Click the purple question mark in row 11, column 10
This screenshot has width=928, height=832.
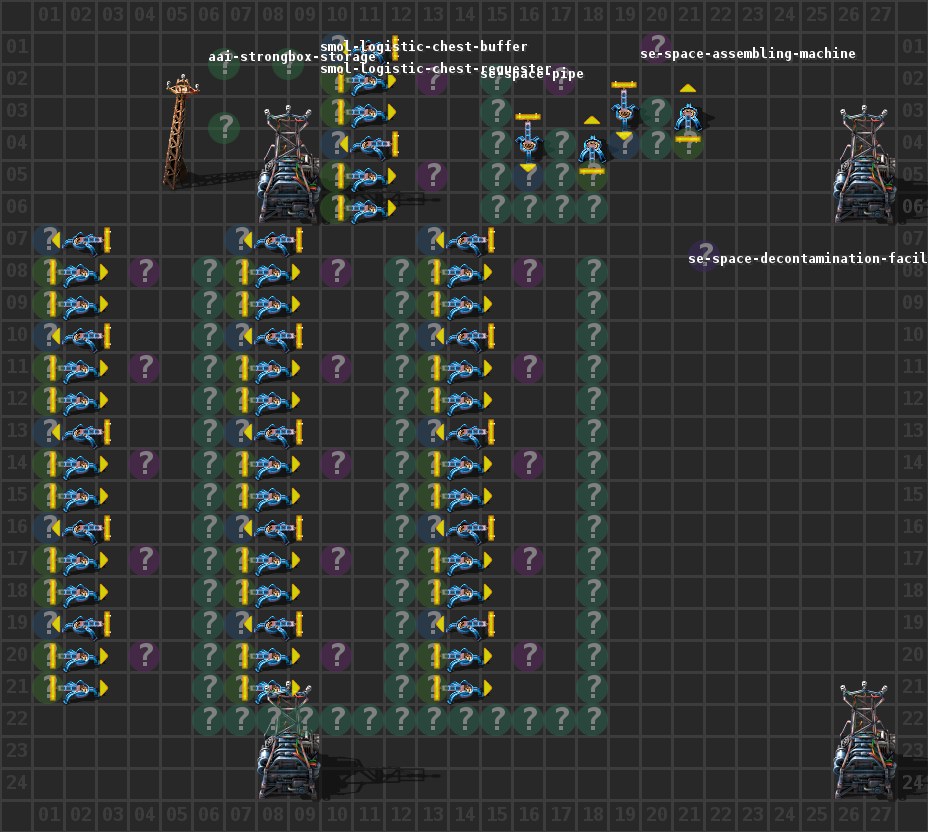tap(336, 368)
